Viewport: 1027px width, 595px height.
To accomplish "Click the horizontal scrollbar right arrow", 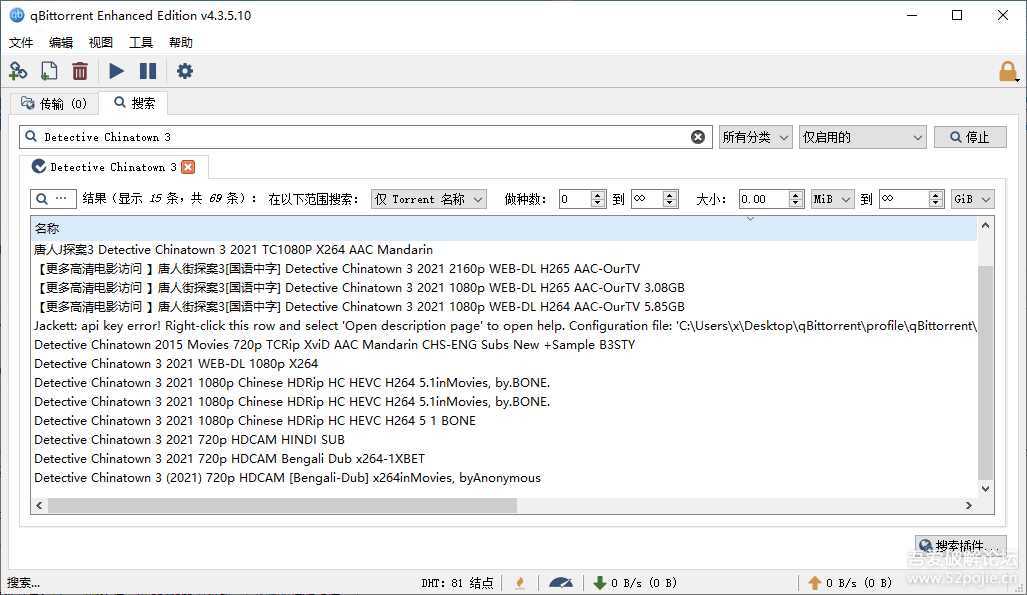I will 969,505.
